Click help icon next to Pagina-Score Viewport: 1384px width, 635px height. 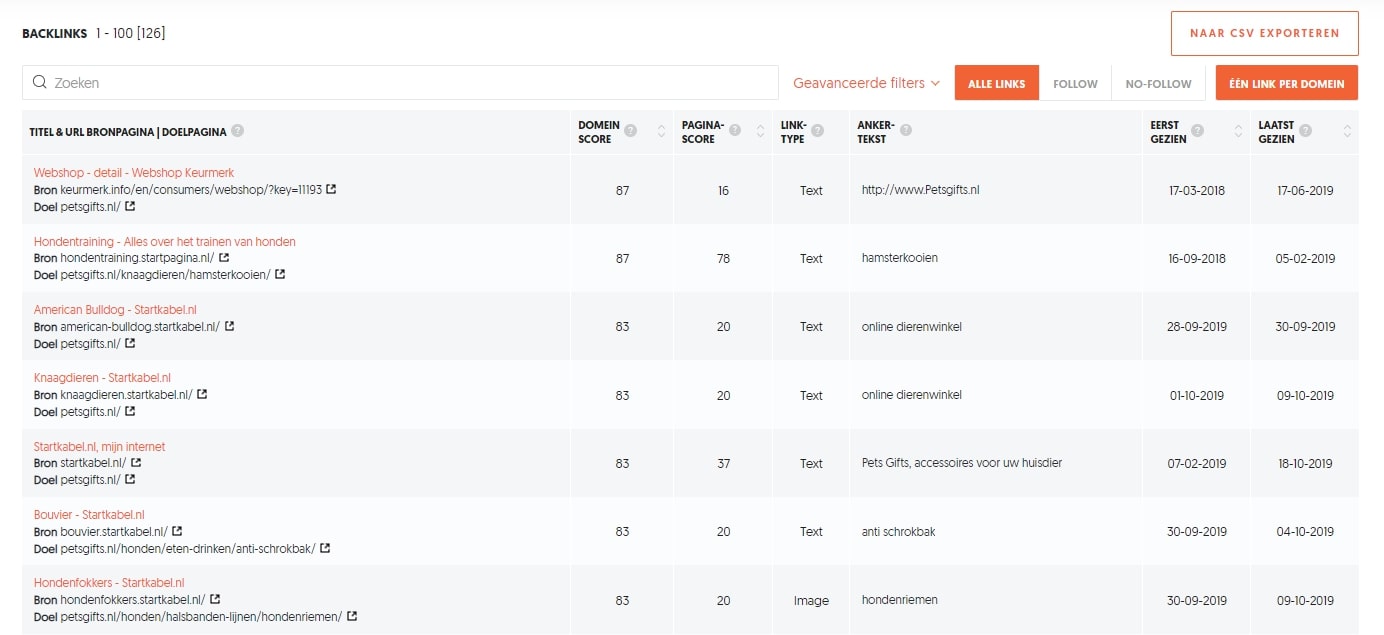point(735,131)
